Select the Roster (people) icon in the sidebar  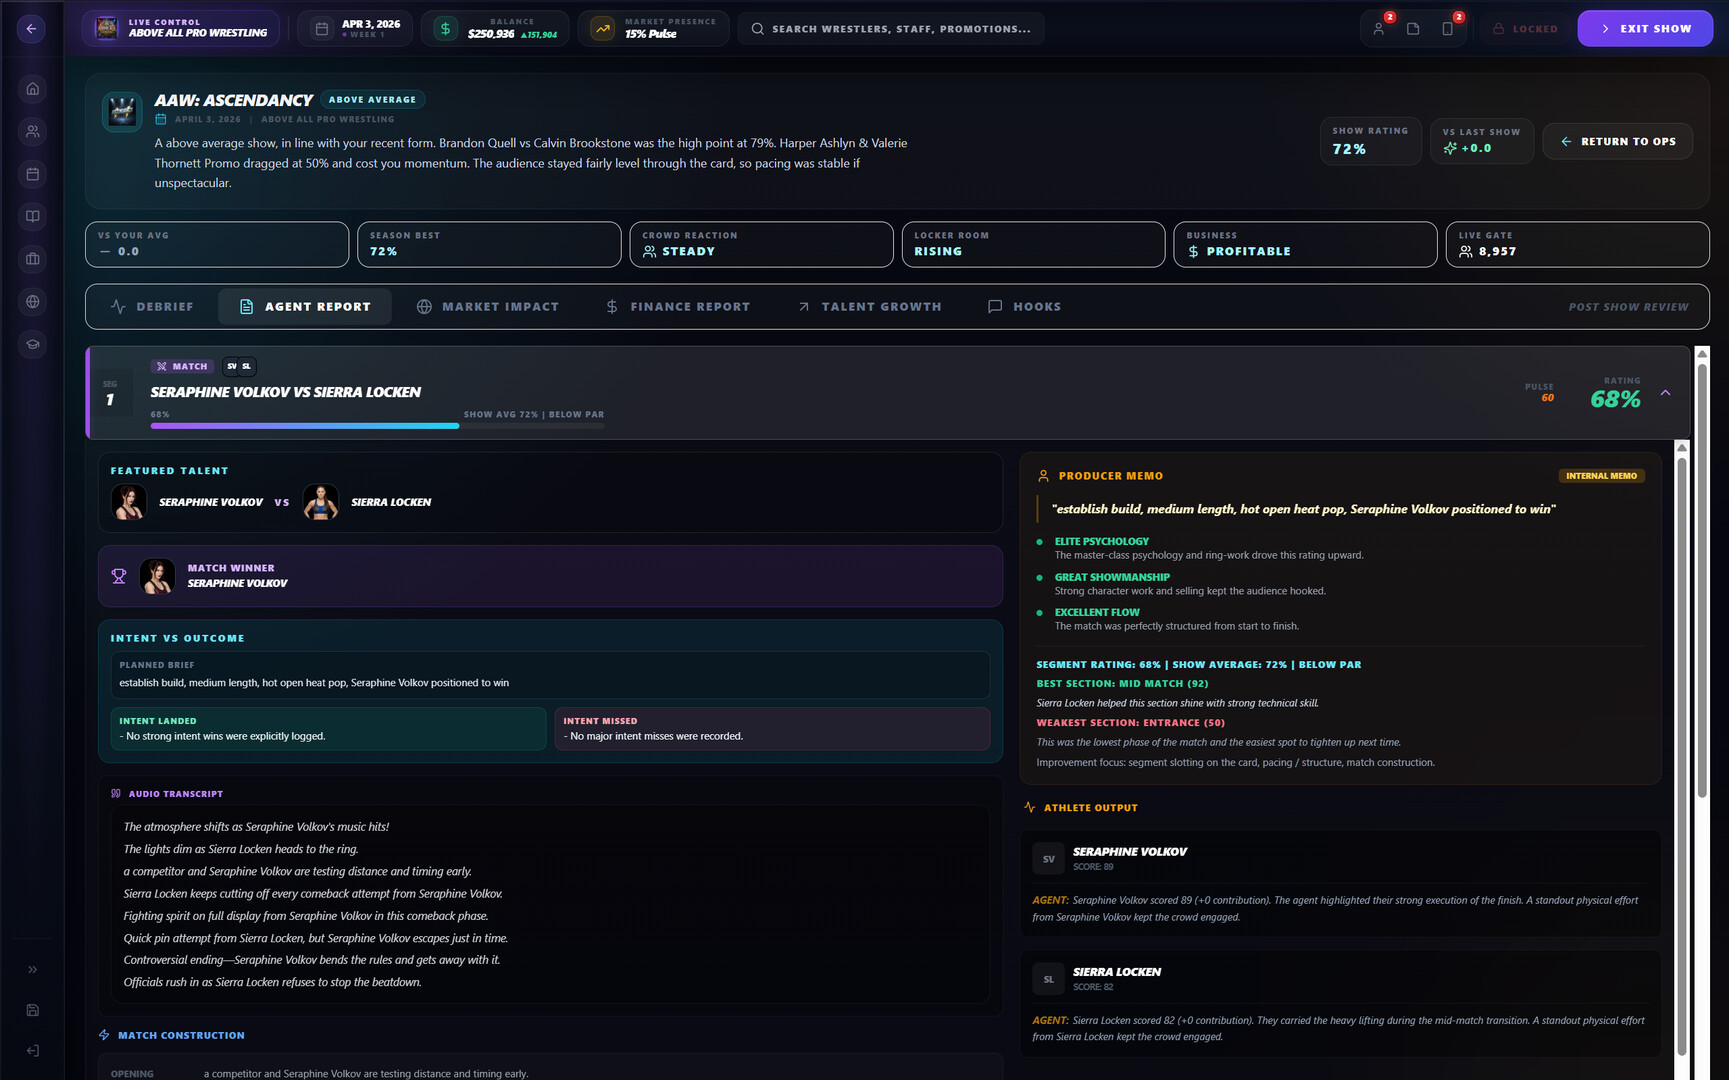pyautogui.click(x=32, y=131)
